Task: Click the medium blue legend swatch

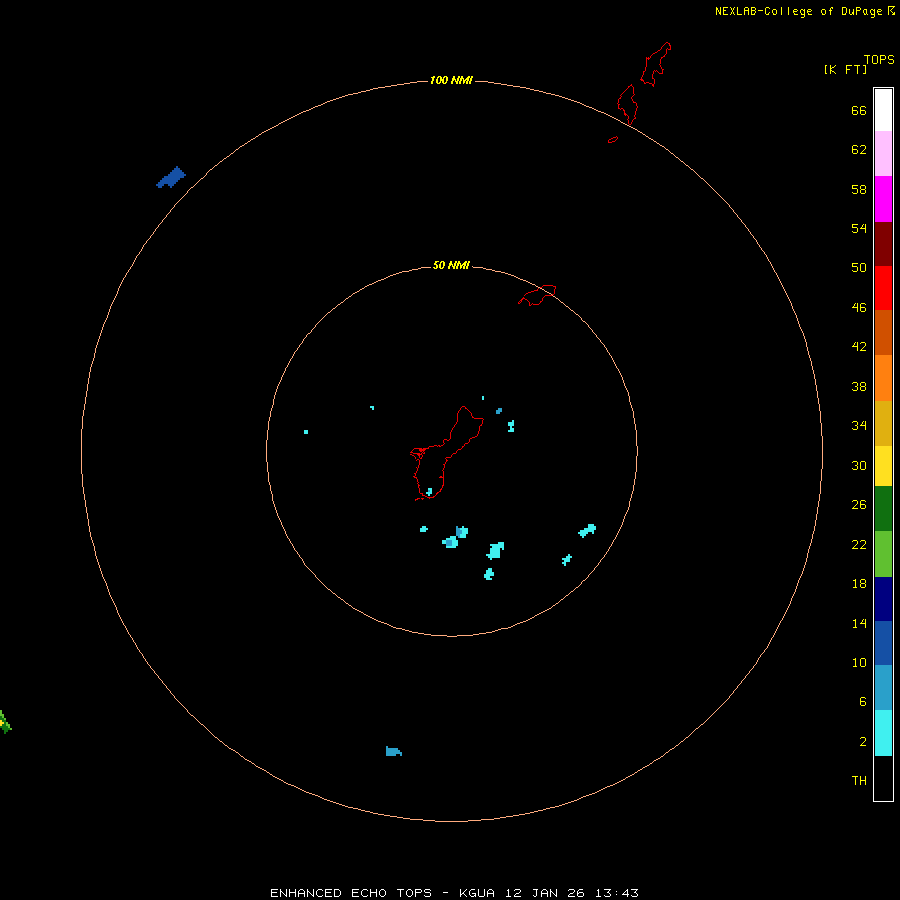Action: pyautogui.click(x=883, y=643)
